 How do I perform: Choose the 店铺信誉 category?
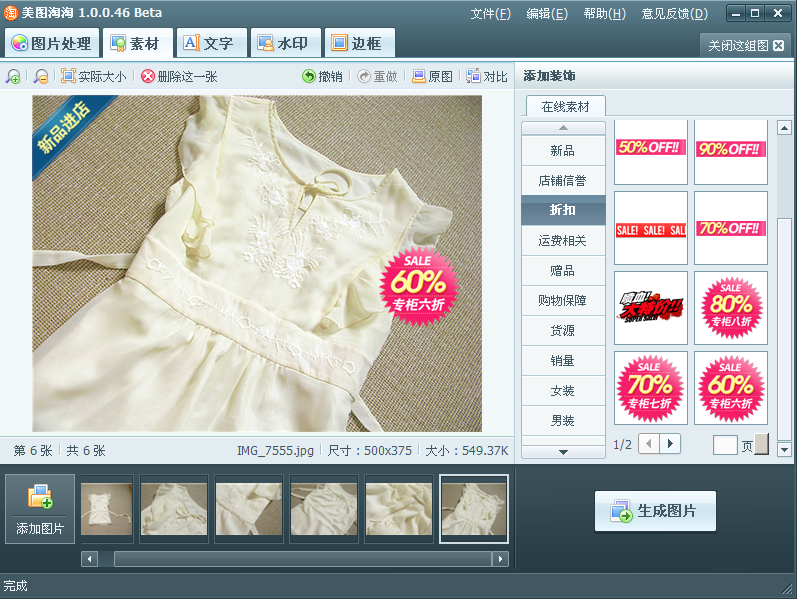tap(563, 181)
